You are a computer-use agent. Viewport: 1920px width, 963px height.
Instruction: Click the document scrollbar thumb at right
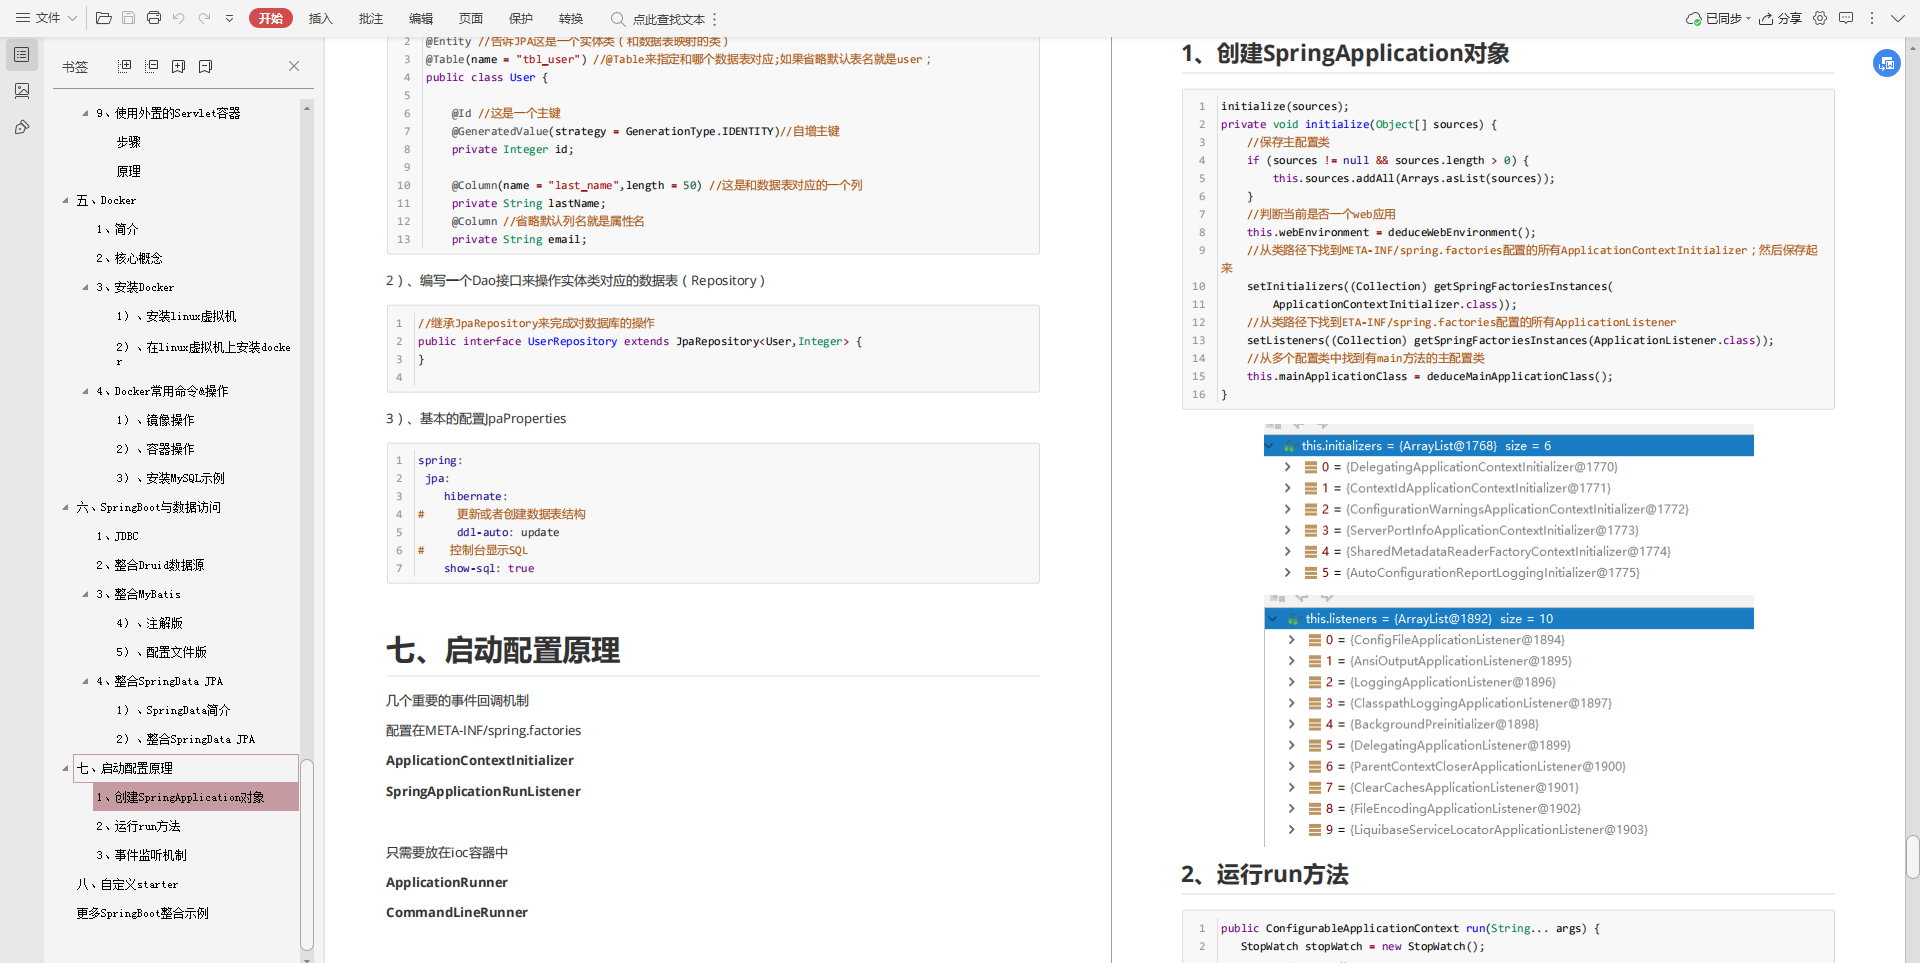click(x=1912, y=857)
